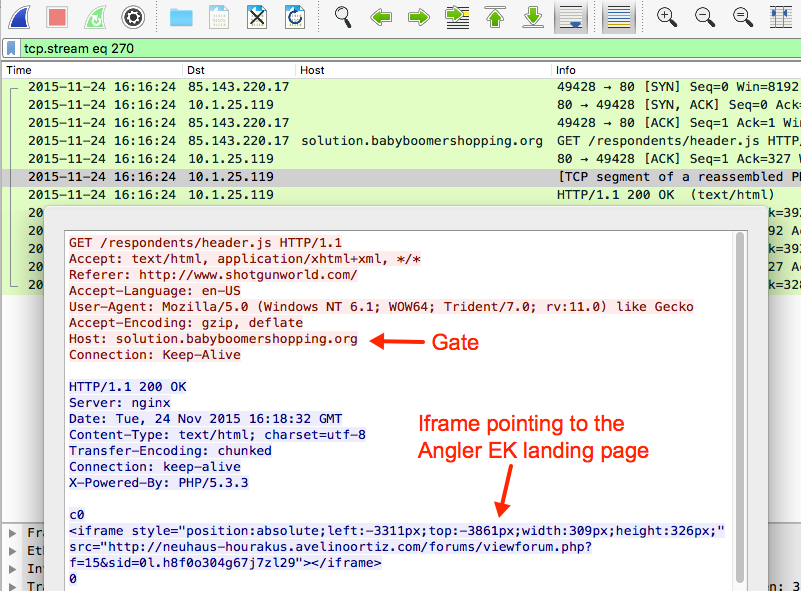Click the Date: Tue, 24 Nov 2015 line
Image resolution: width=801 pixels, height=591 pixels.
pyautogui.click(x=205, y=418)
